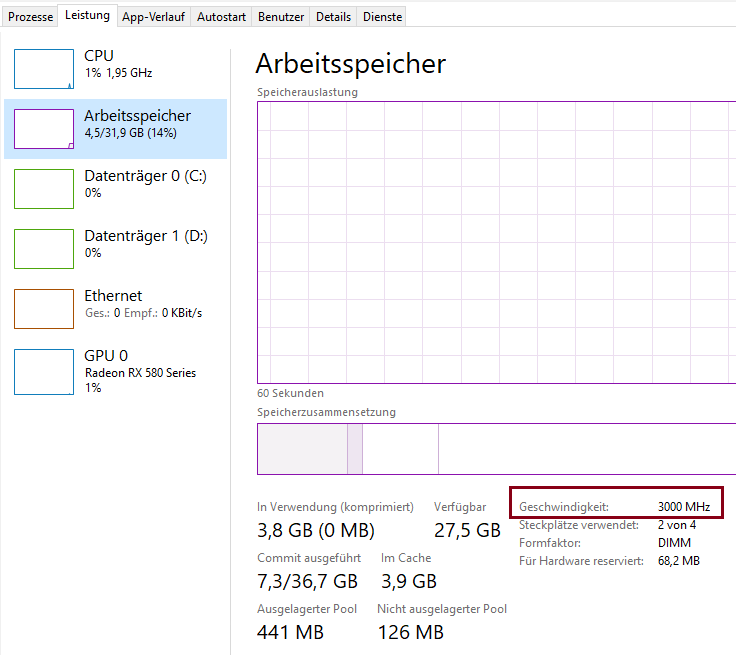This screenshot has width=736, height=655.
Task: Click the Speicherzusammensetzung memory composition bar
Action: [x=496, y=449]
